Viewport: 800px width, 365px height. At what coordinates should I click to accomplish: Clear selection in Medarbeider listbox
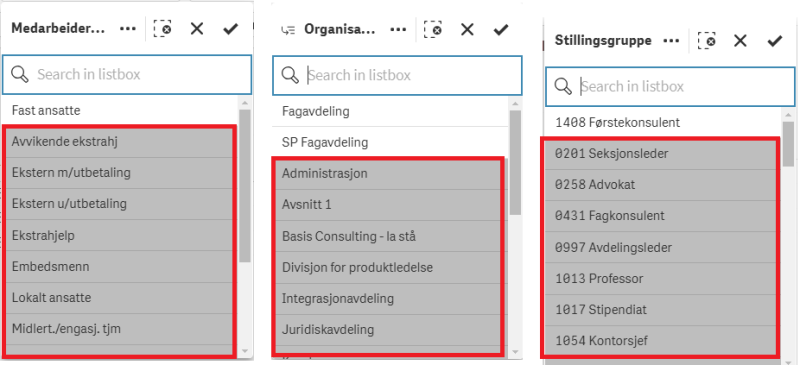pyautogui.click(x=162, y=29)
